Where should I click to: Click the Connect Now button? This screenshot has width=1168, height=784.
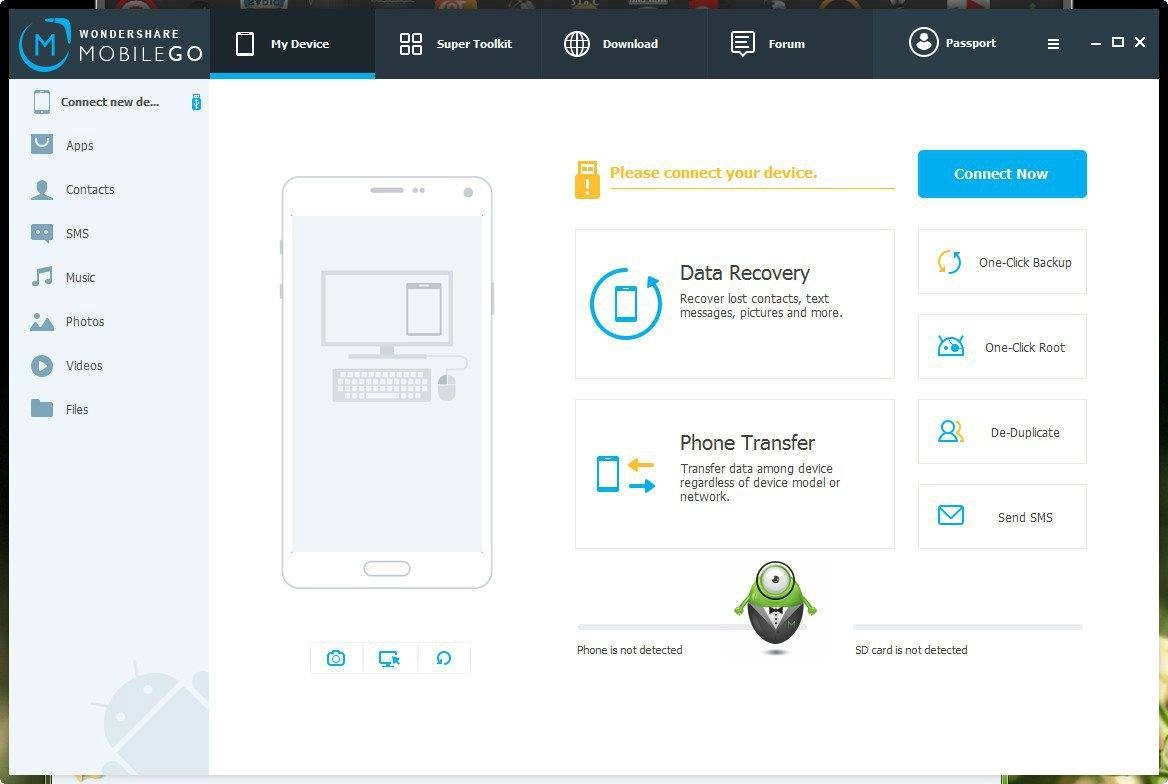[x=1002, y=174]
